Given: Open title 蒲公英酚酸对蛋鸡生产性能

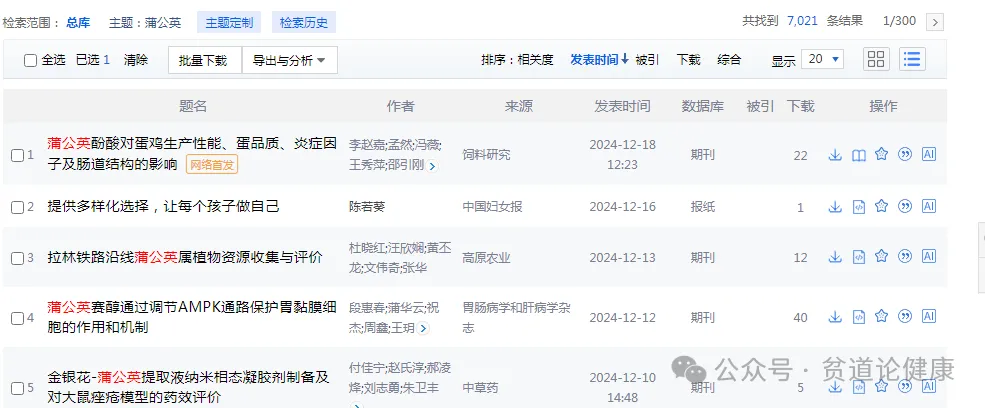Looking at the screenshot, I should point(192,154).
